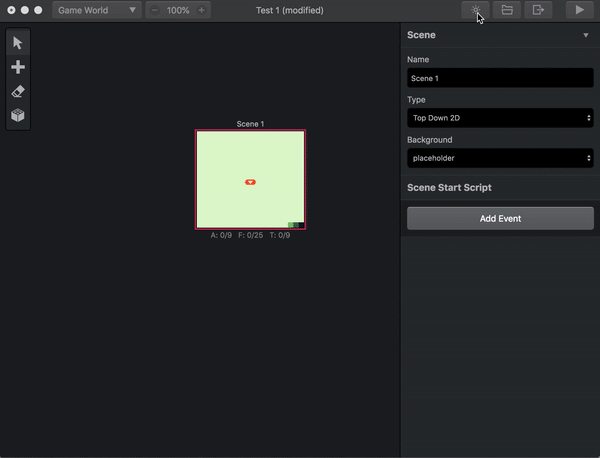
Task: Click the Scene Start Script header
Action: pyautogui.click(x=449, y=187)
